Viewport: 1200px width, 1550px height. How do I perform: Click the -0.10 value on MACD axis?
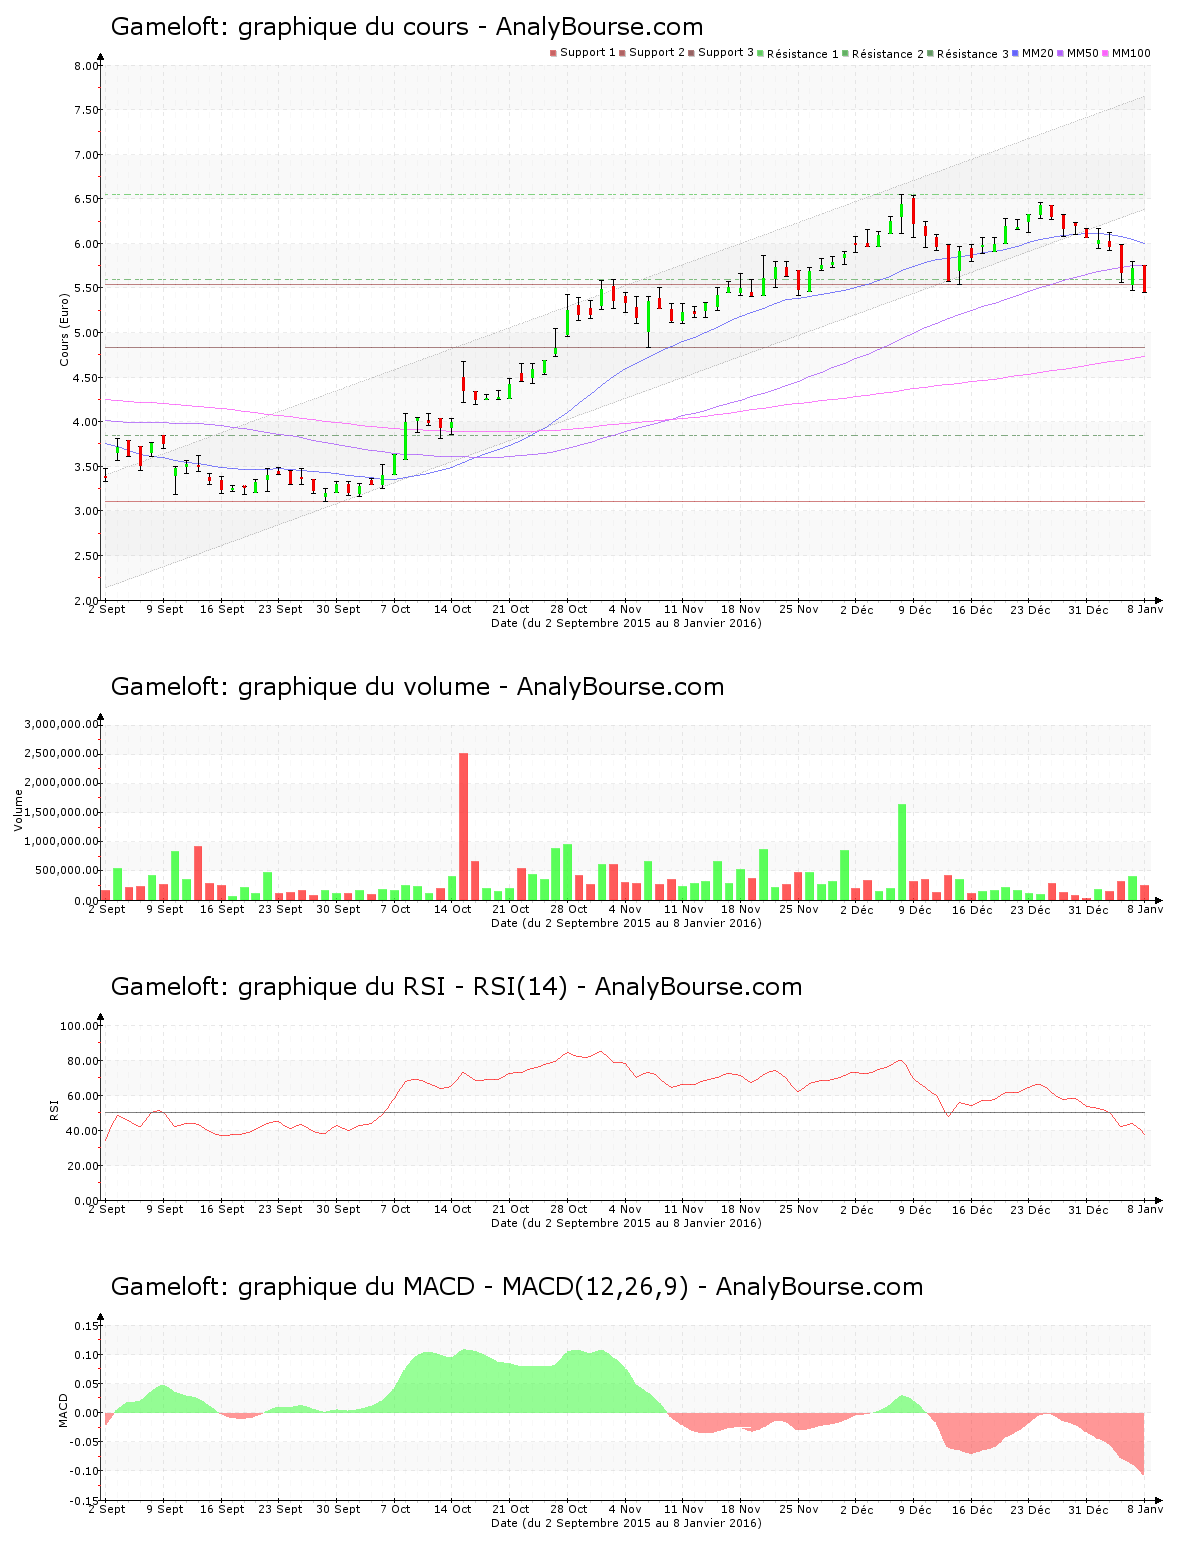coord(86,1471)
